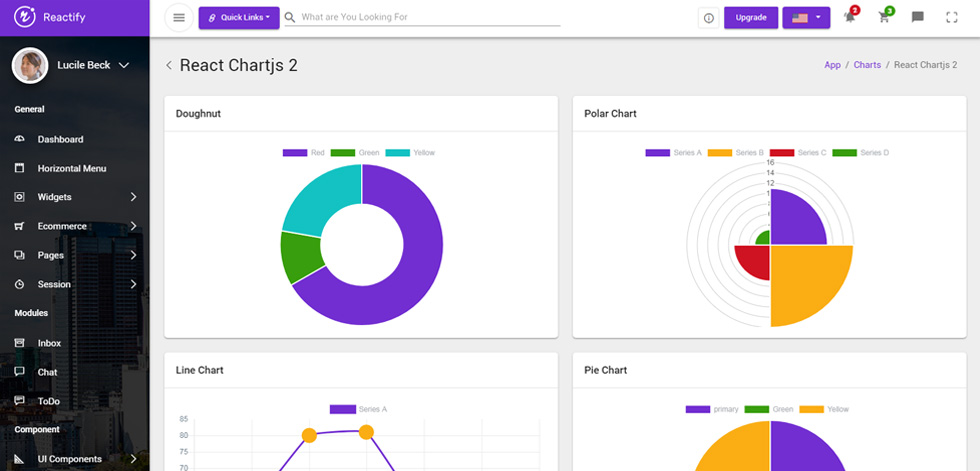Screen dimensions: 980x471
Task: Open Horizontal Menu from the sidebar
Action: coord(72,169)
